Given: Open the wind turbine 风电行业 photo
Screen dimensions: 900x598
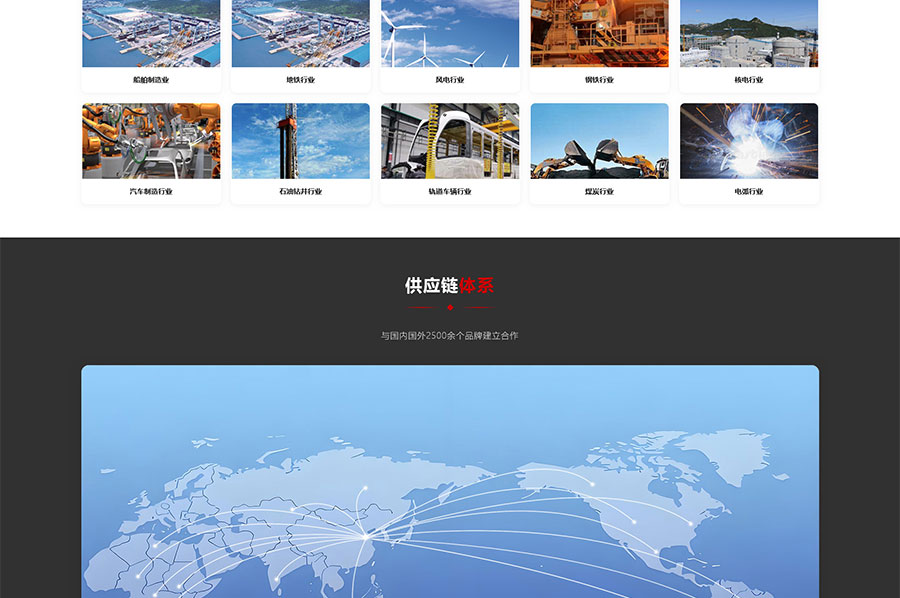Looking at the screenshot, I should 450,33.
